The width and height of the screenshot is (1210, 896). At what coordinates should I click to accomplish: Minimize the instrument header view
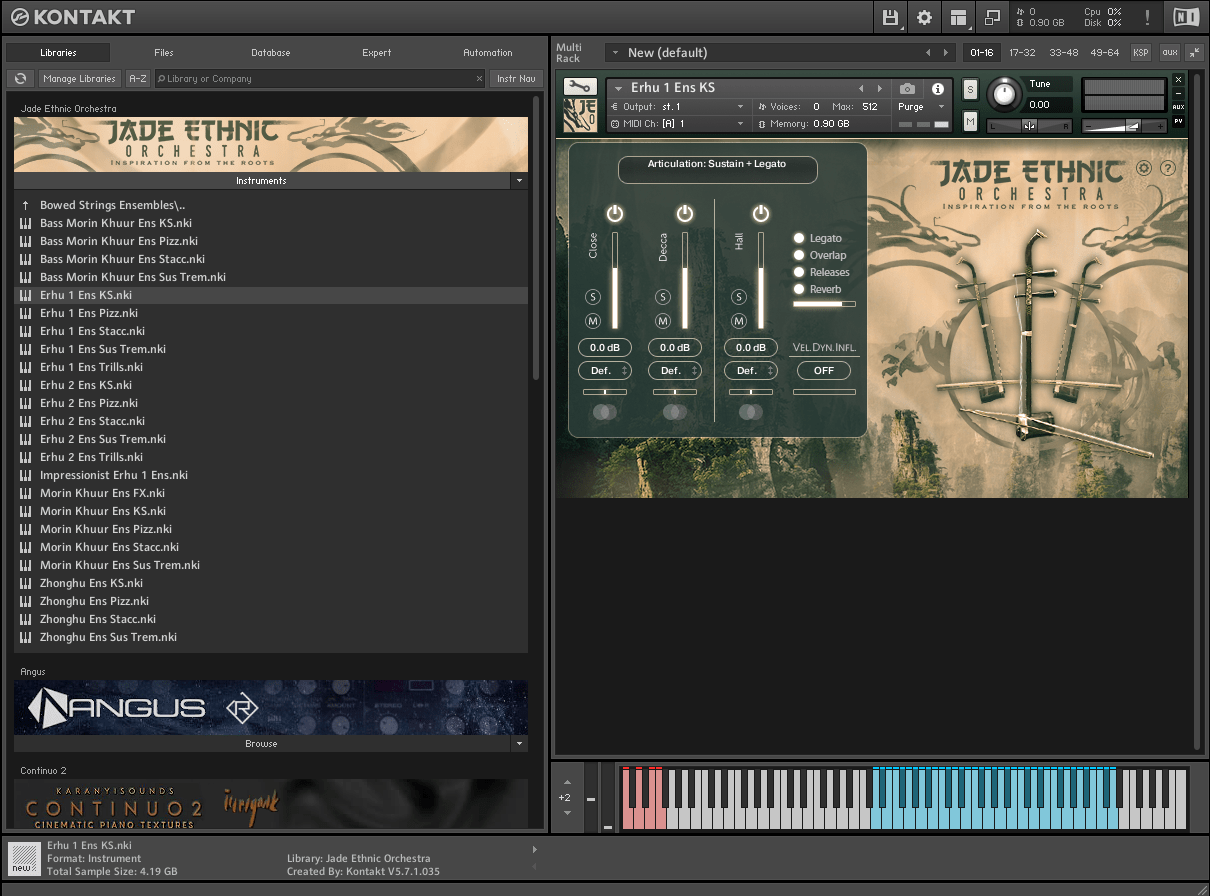point(1178,93)
